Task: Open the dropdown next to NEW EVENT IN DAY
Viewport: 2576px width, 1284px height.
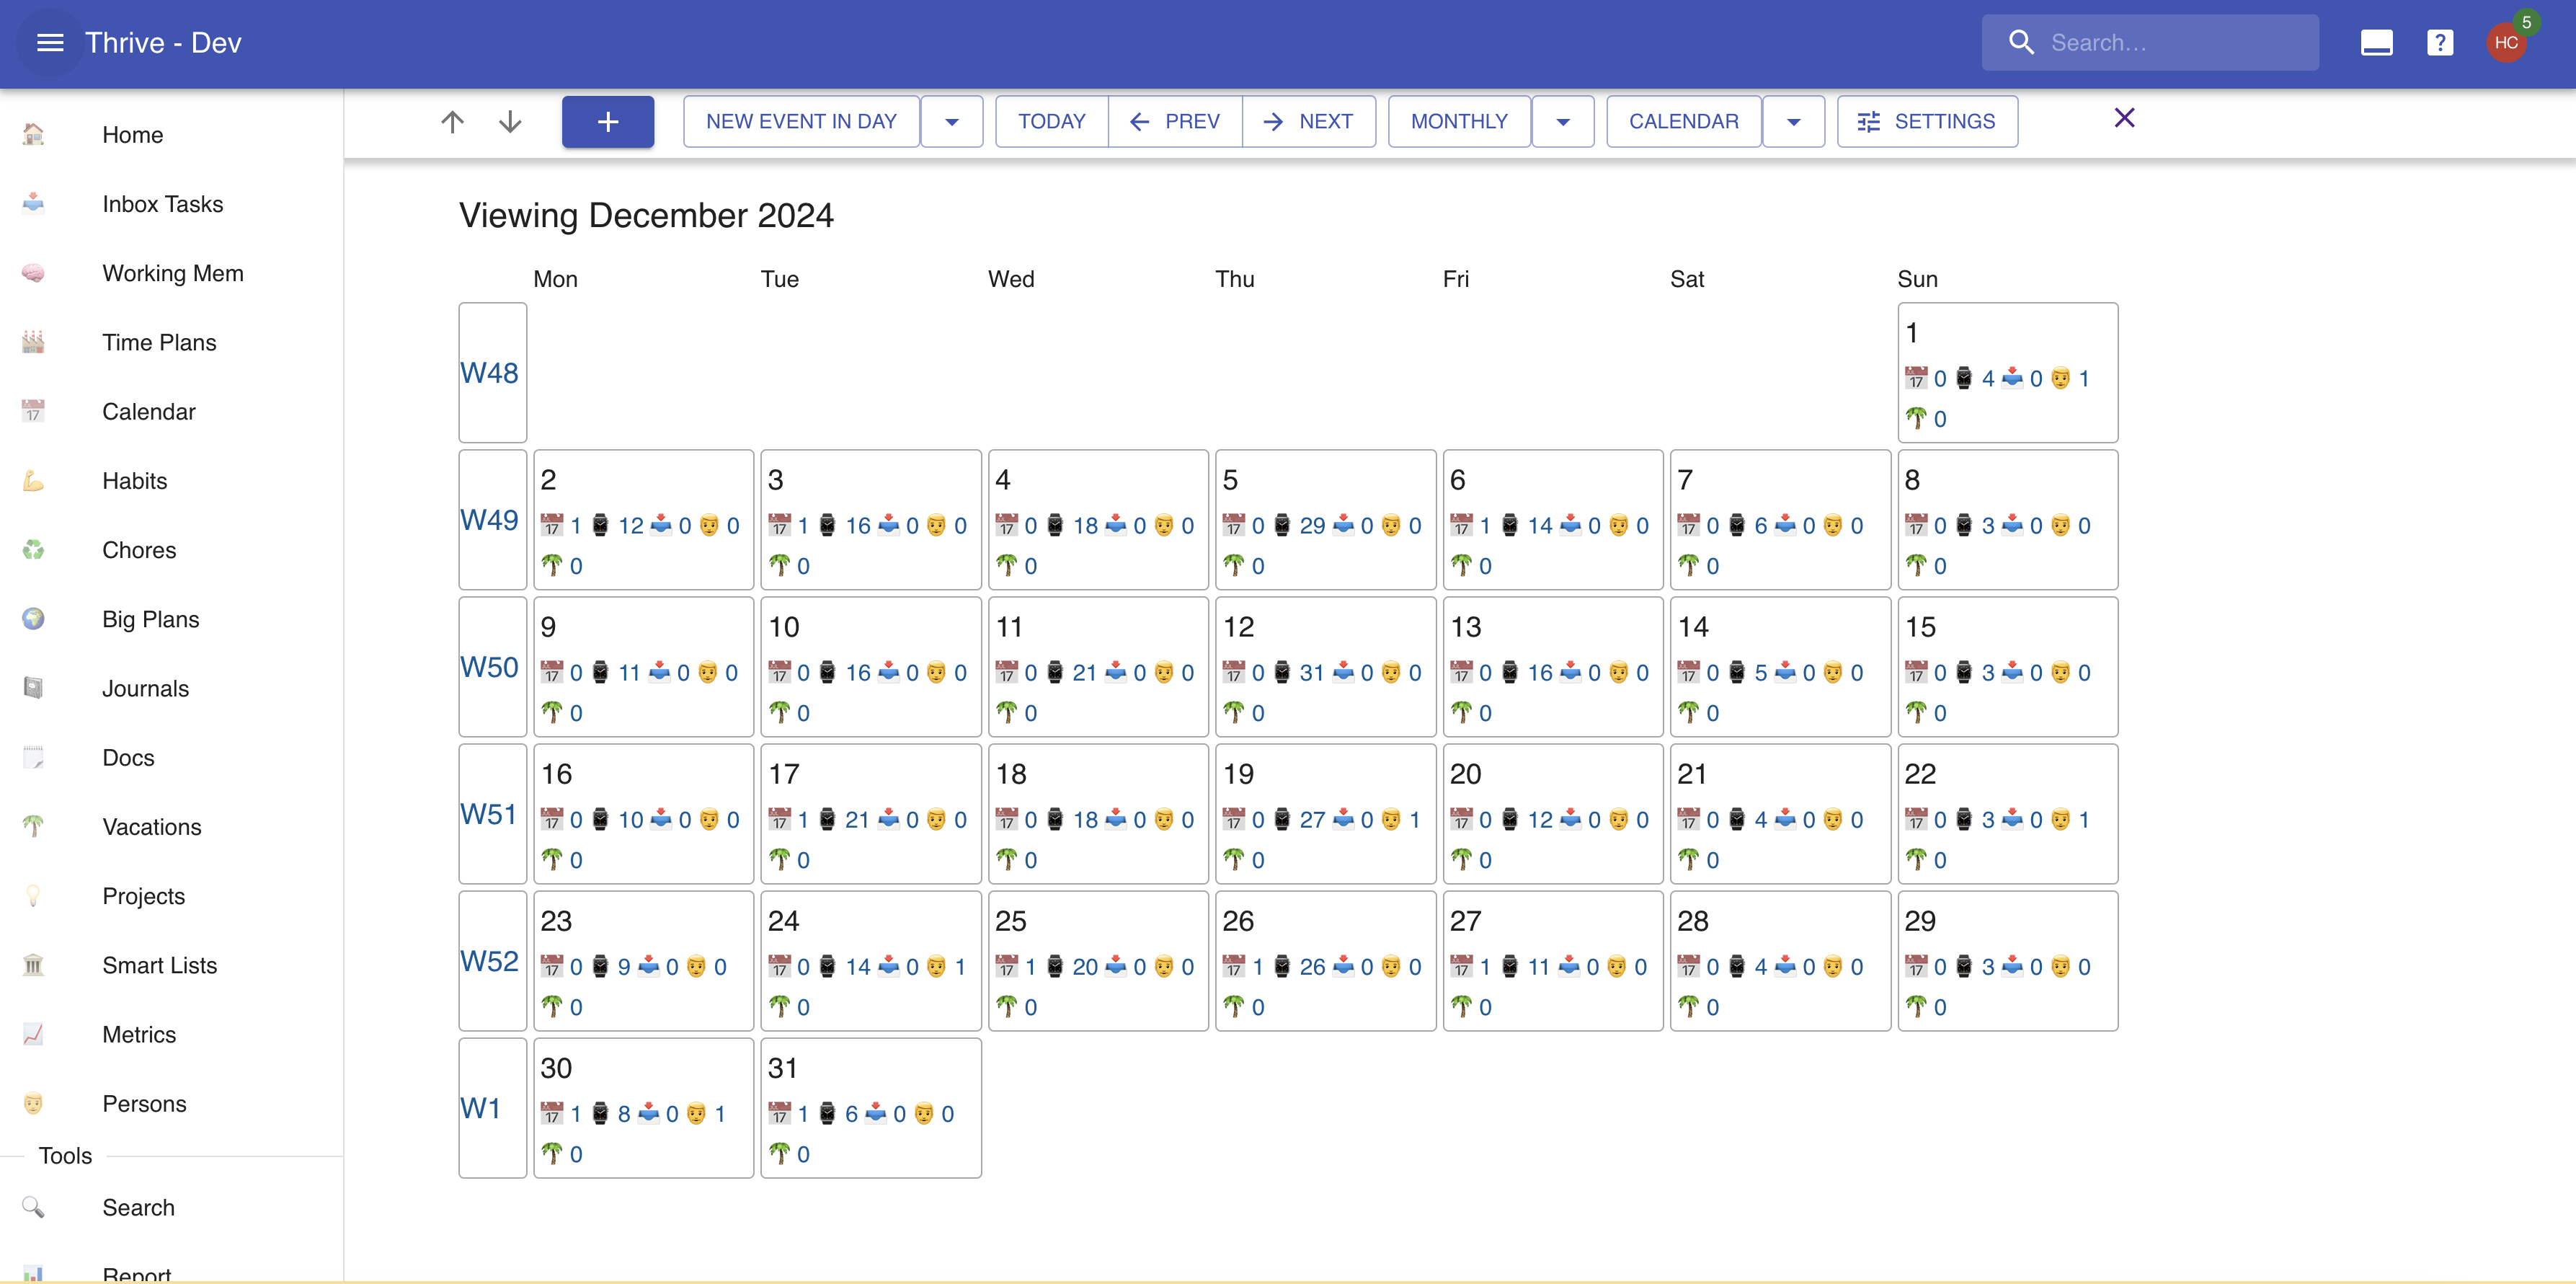Action: tap(951, 121)
